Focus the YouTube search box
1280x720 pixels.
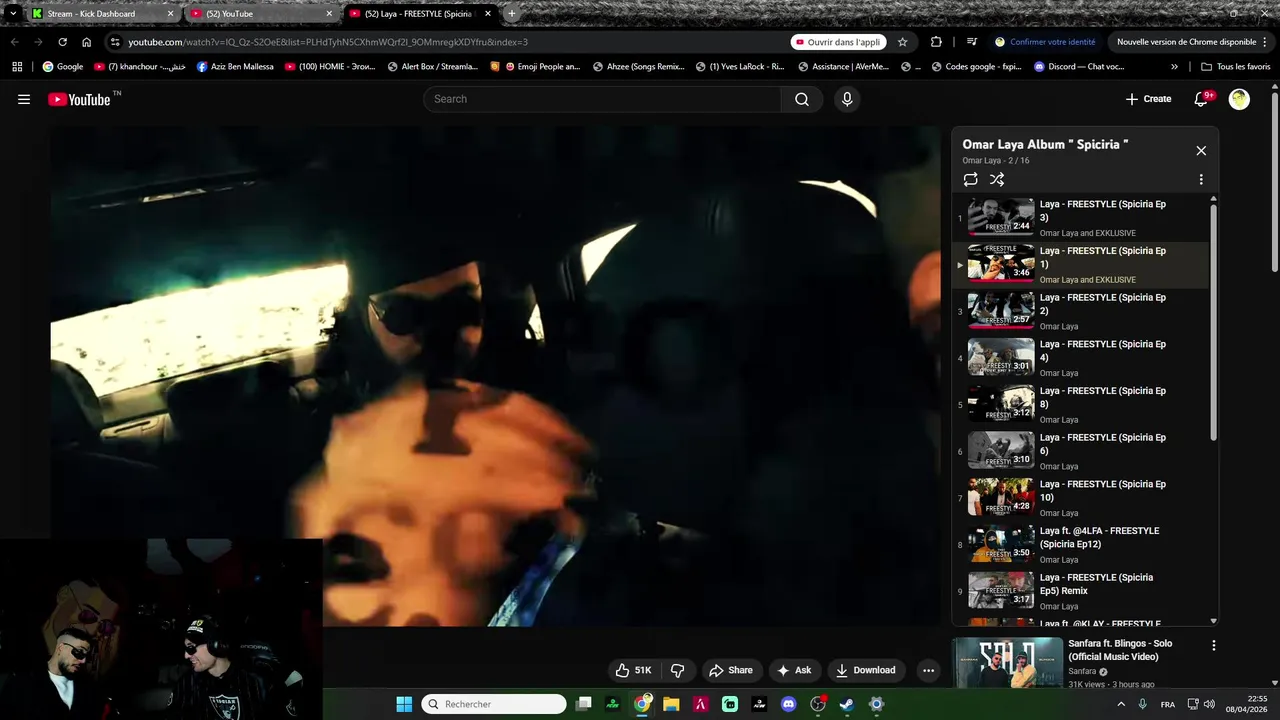tap(603, 99)
